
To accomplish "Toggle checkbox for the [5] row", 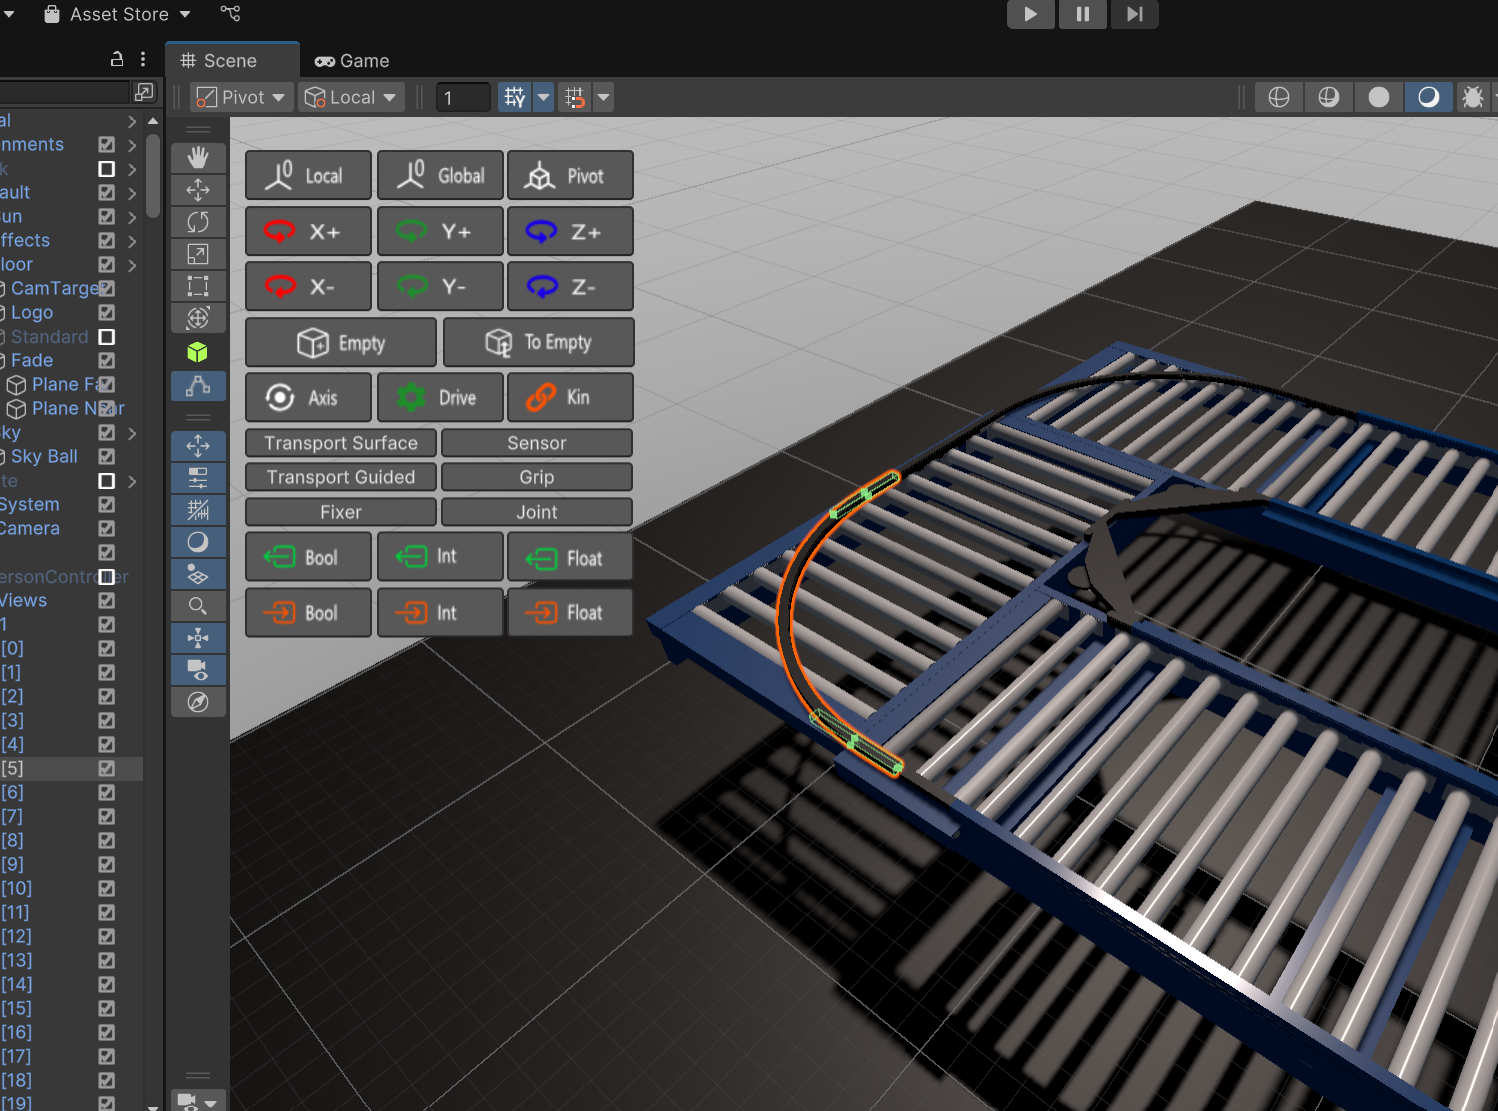I will coord(107,769).
